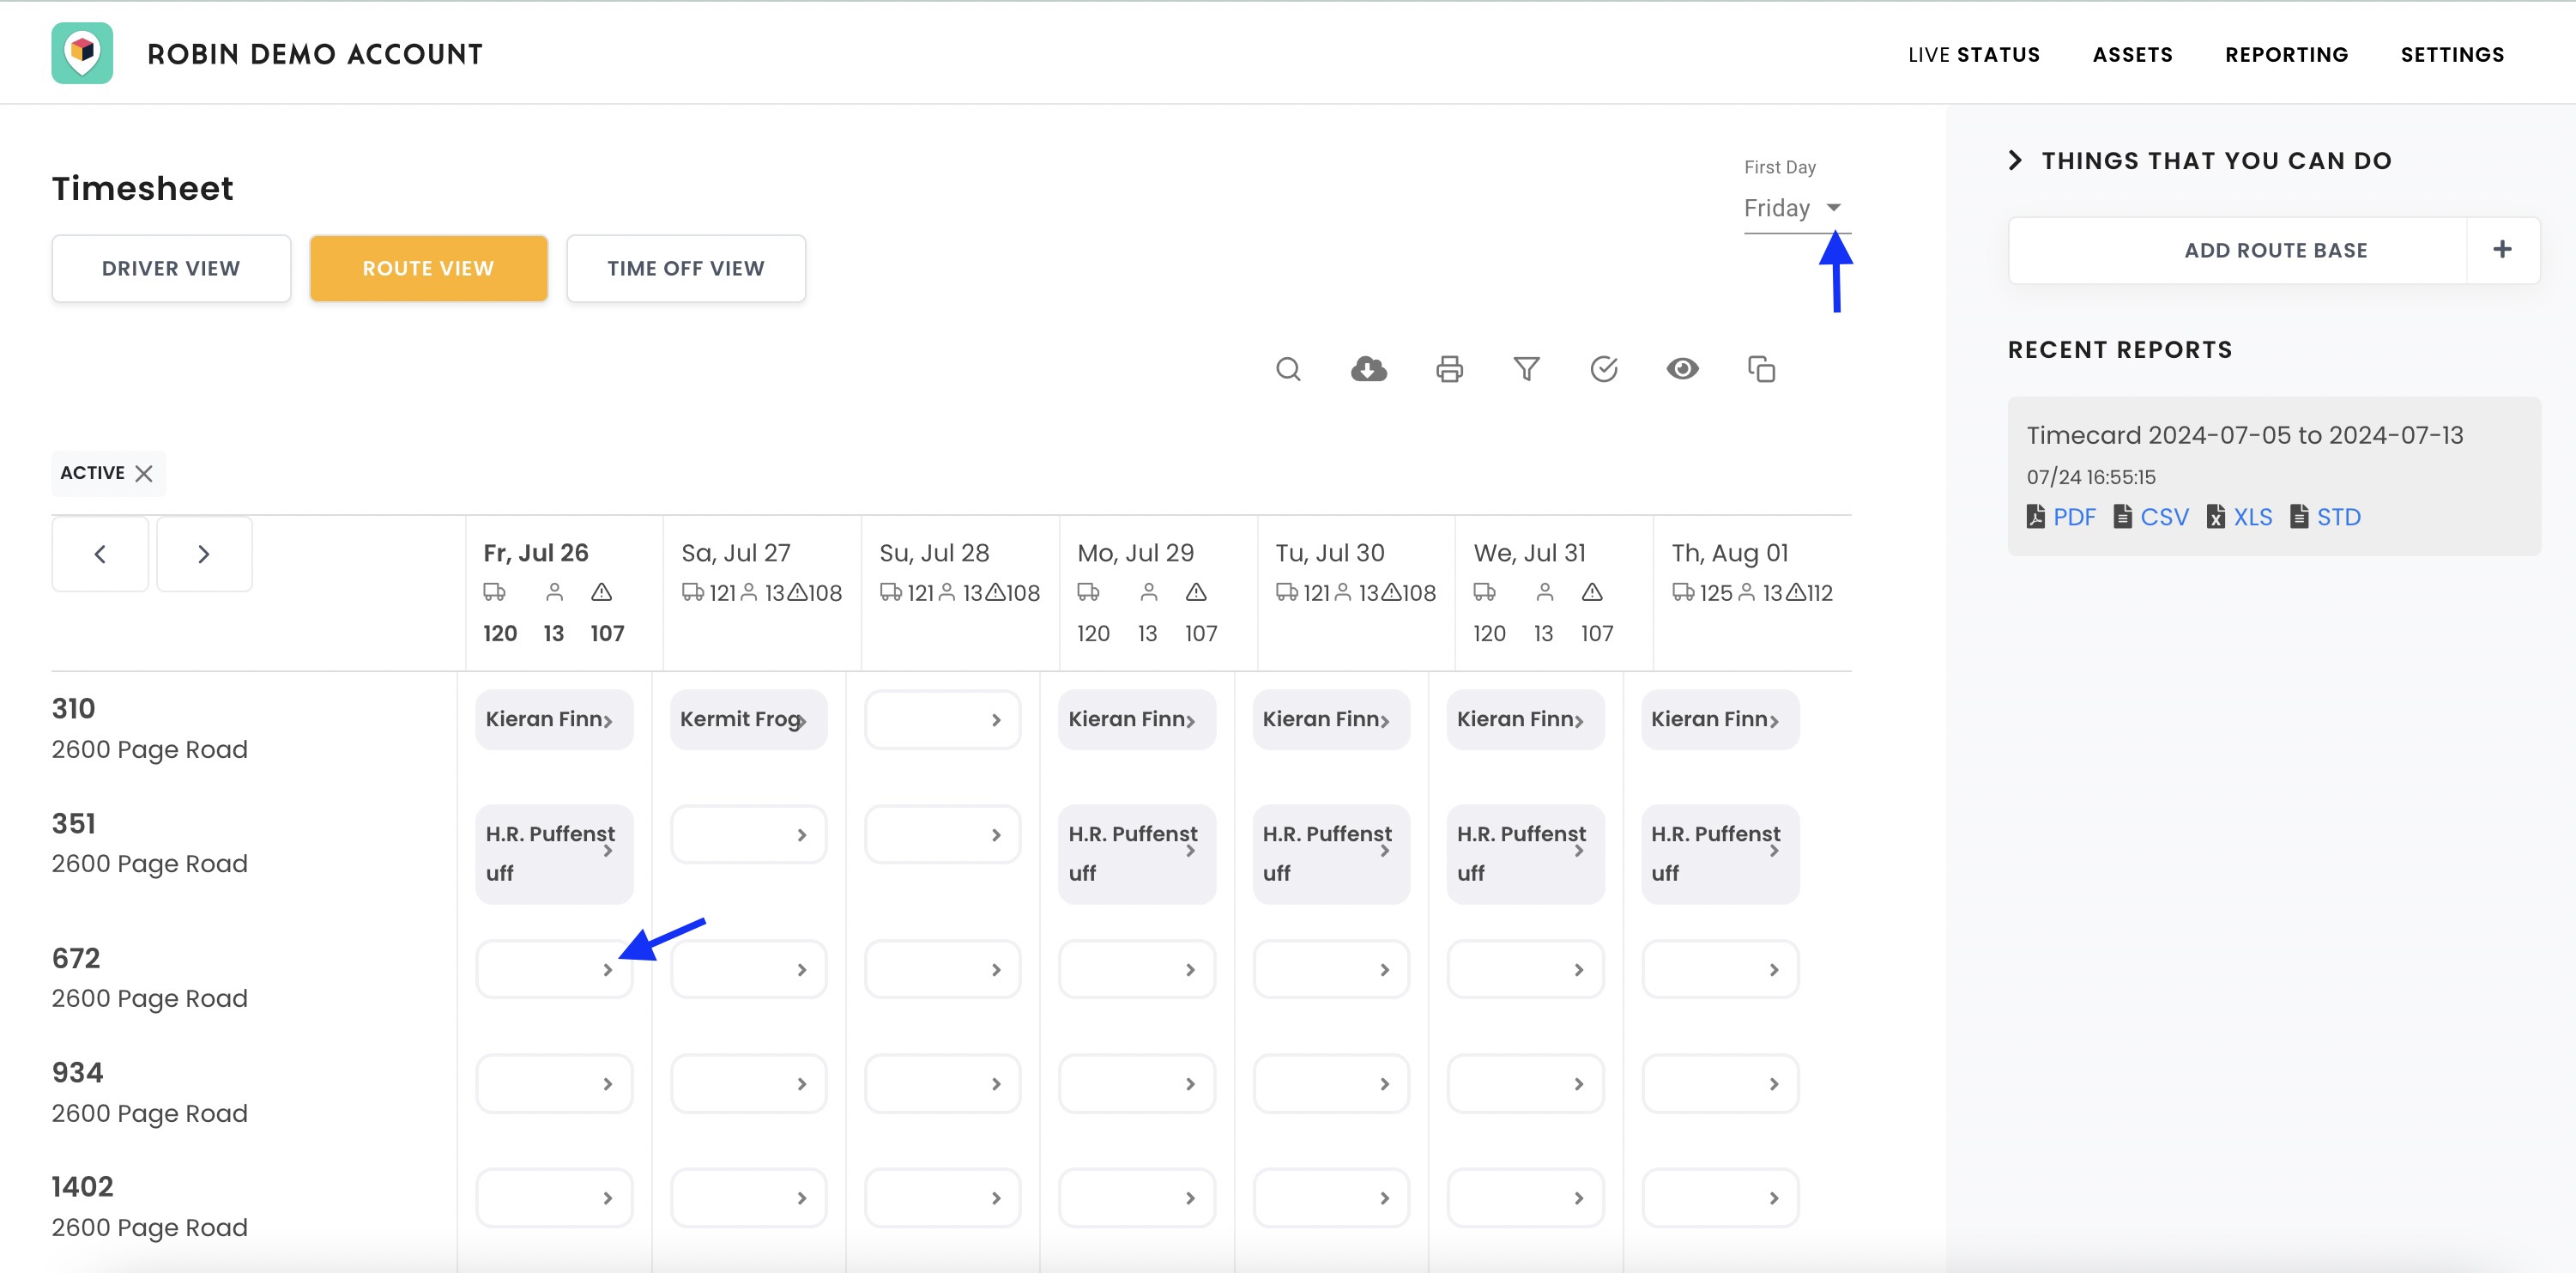Open empty route 351 Sunday cell
Viewport: 2576px width, 1273px height.
(942, 834)
